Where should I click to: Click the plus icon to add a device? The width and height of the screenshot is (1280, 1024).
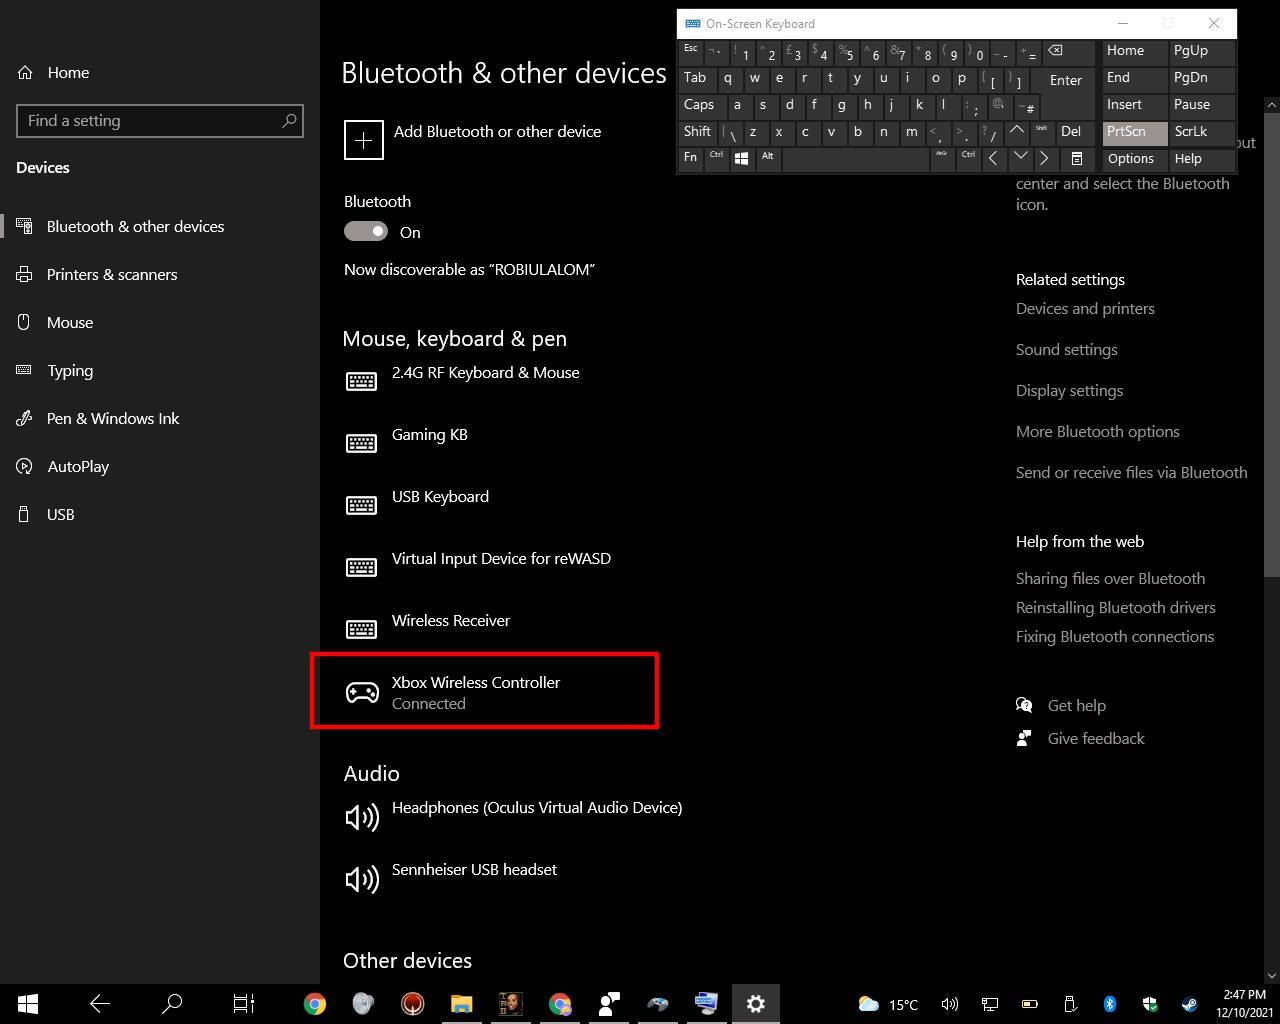364,140
